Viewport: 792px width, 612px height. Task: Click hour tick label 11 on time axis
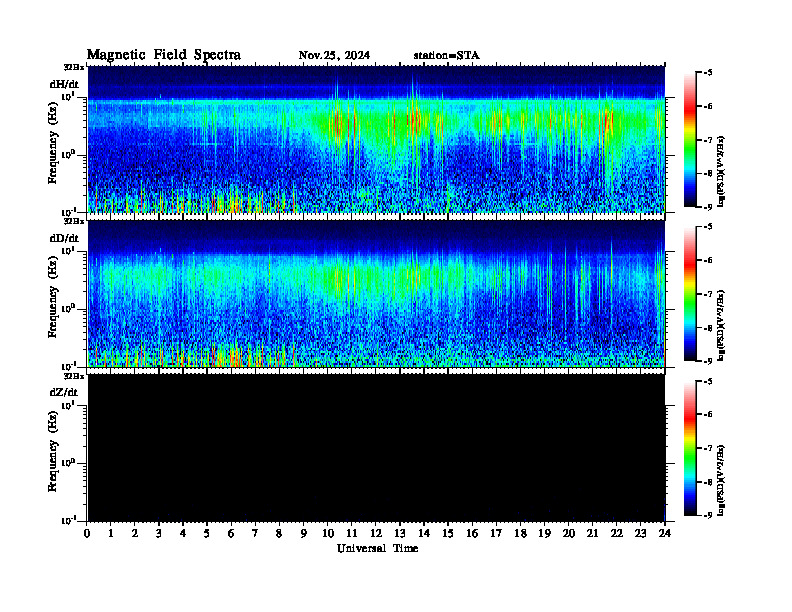pos(352,534)
